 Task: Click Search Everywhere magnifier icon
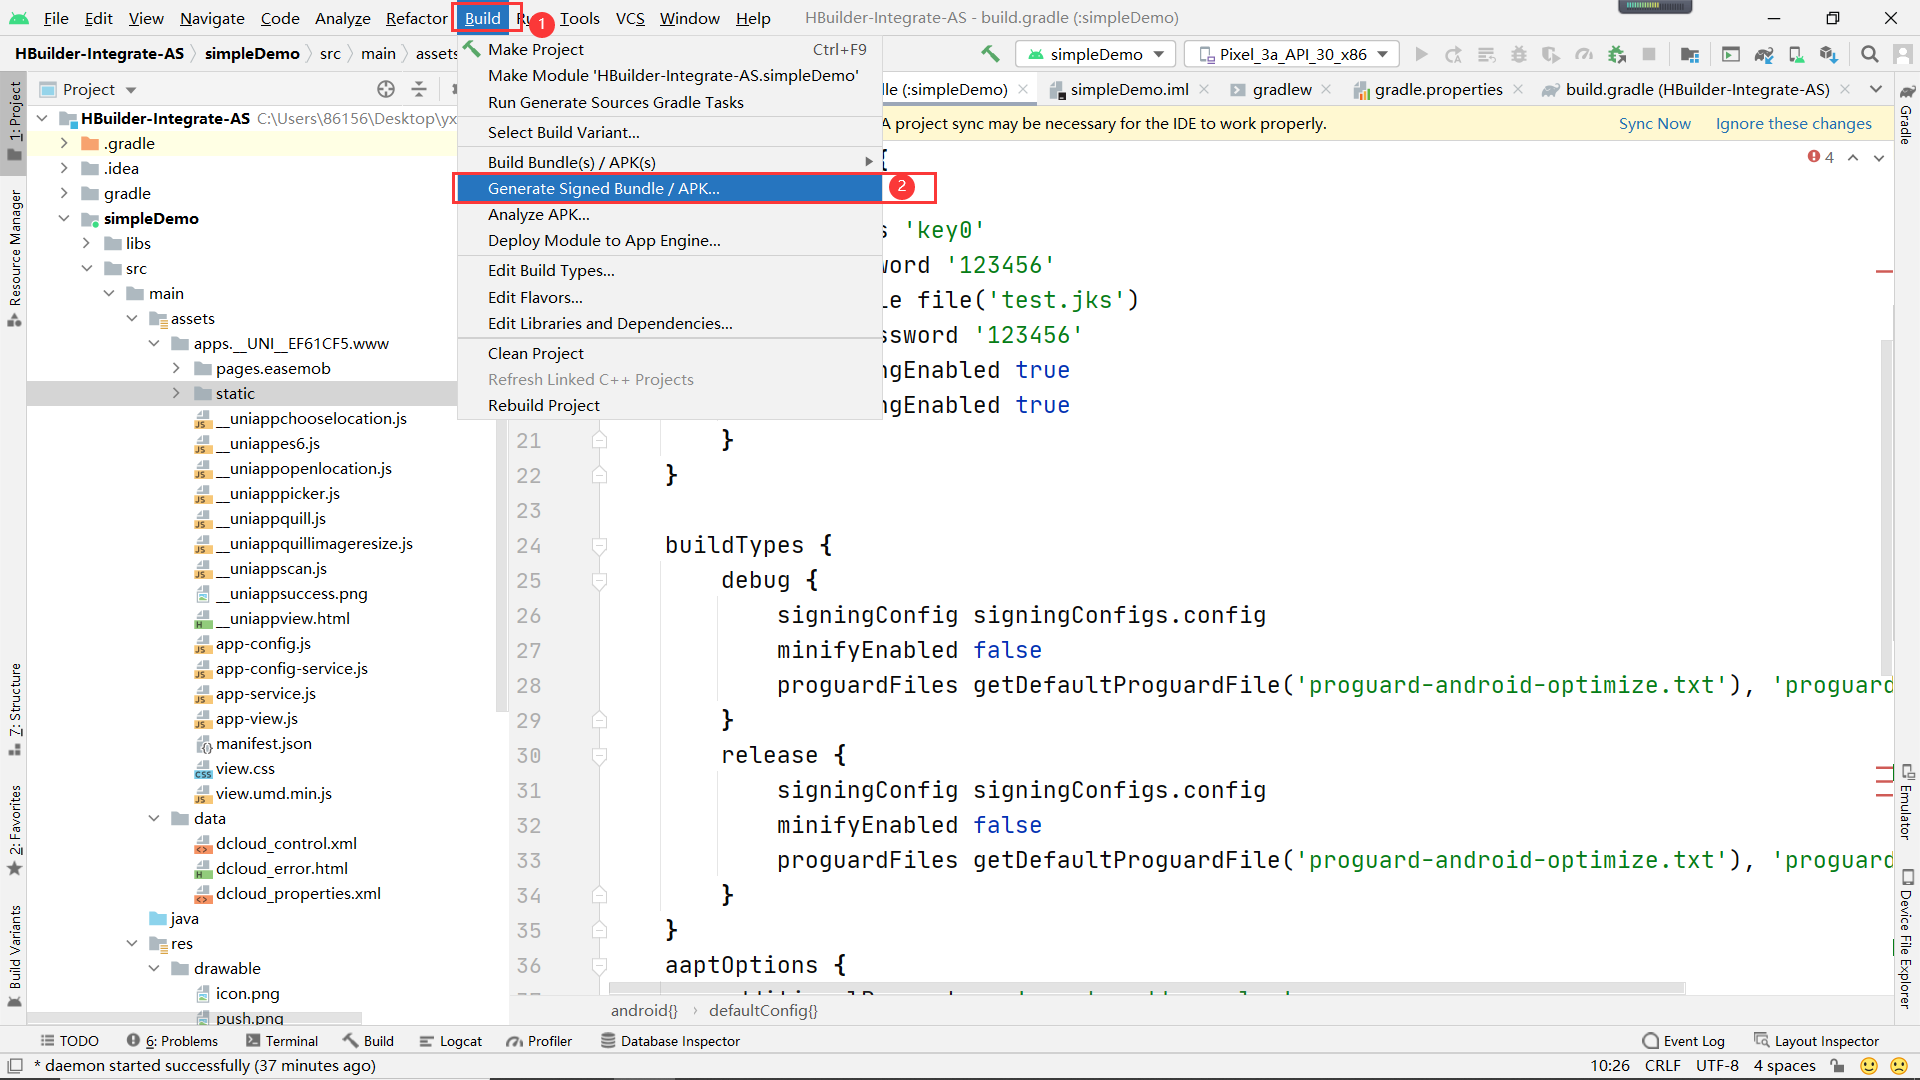(1869, 54)
